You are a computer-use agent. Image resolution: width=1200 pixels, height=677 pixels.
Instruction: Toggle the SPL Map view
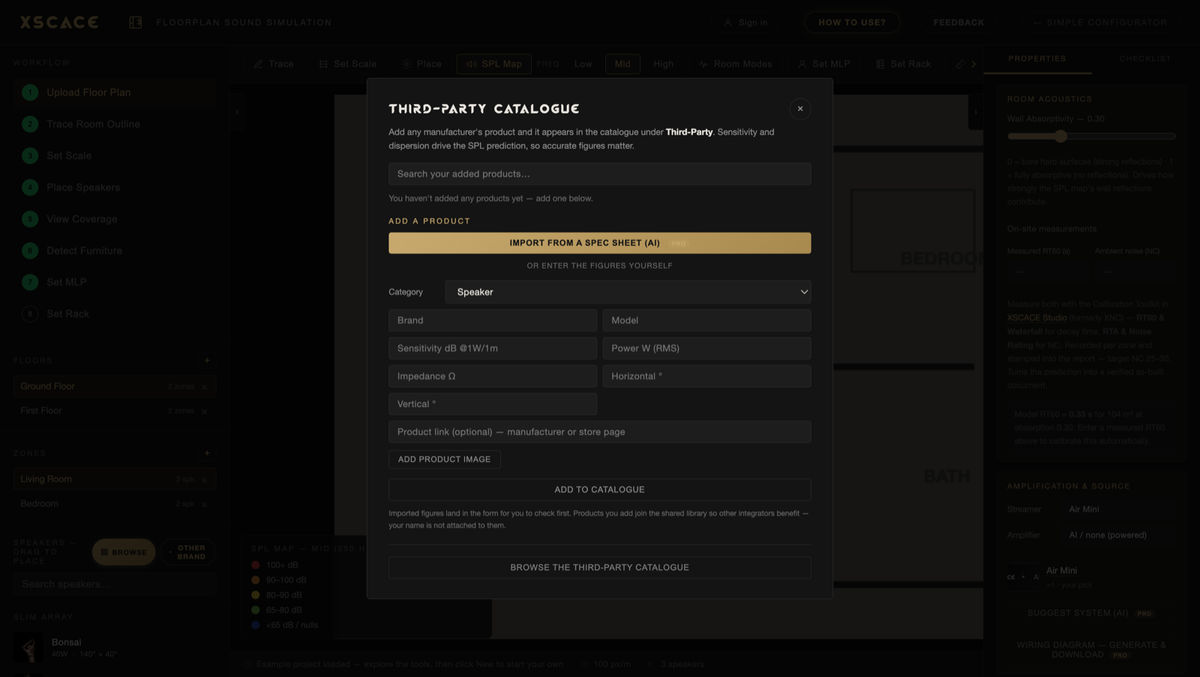[x=494, y=64]
